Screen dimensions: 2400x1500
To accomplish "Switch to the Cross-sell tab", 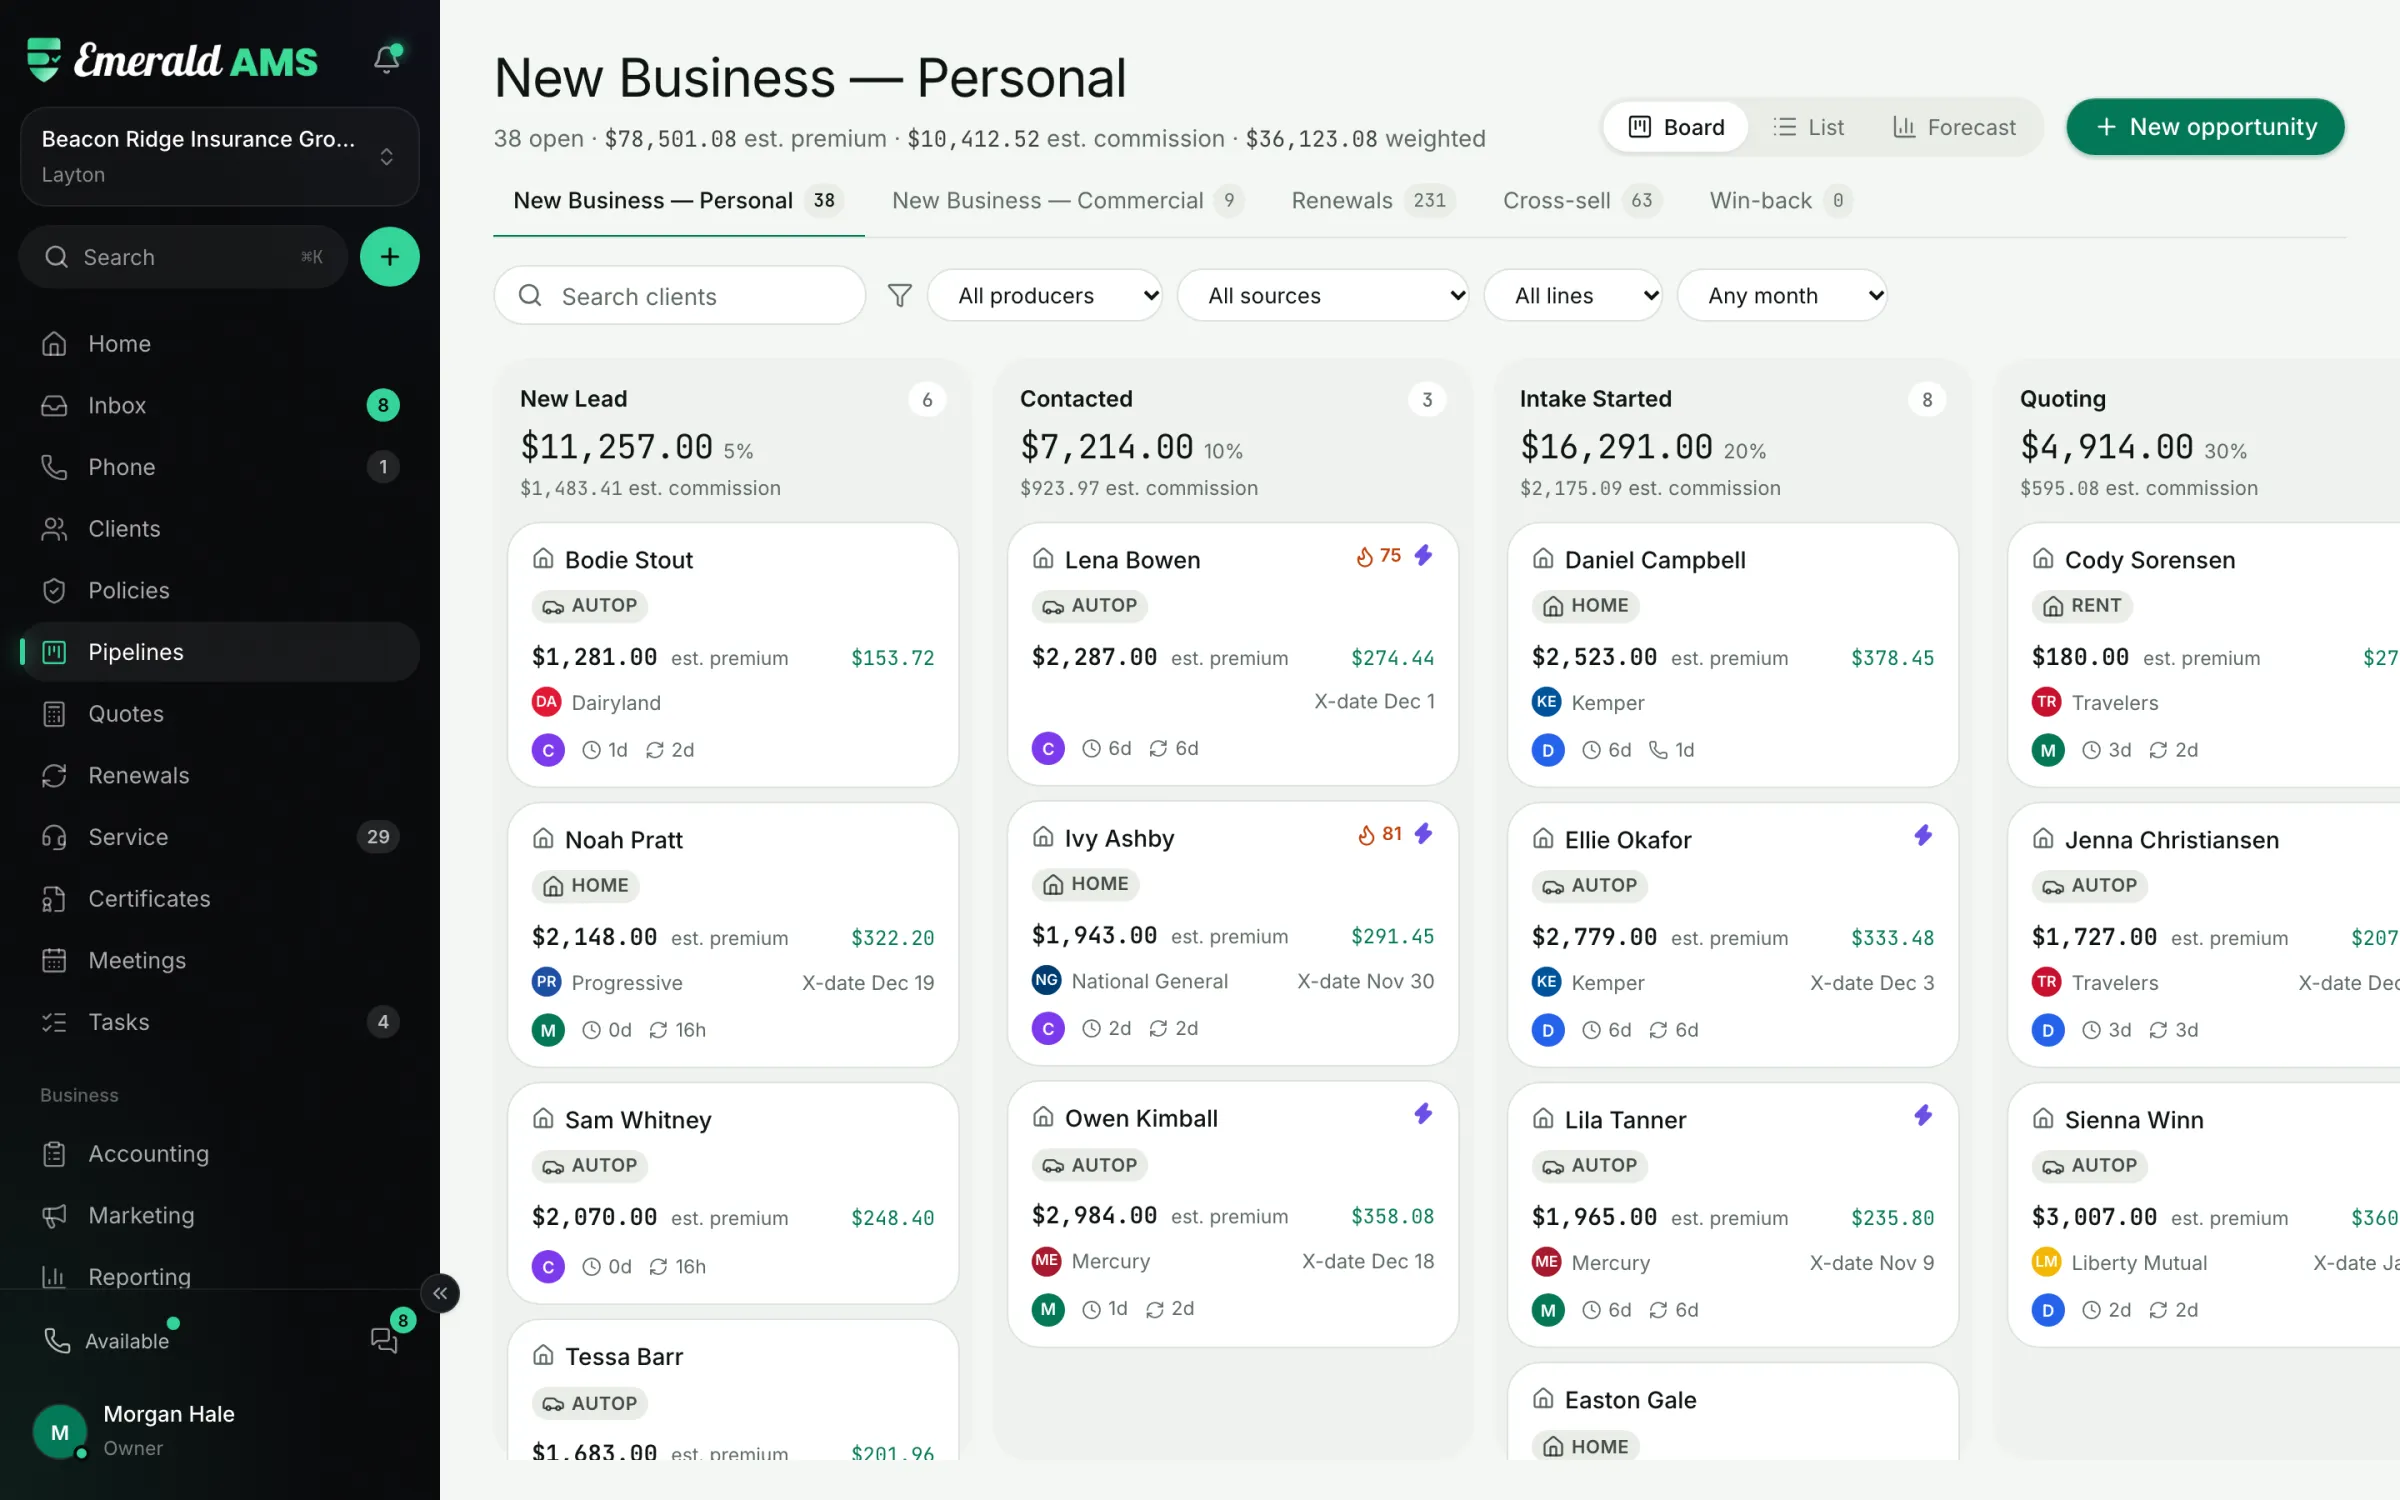I will click(x=1582, y=201).
